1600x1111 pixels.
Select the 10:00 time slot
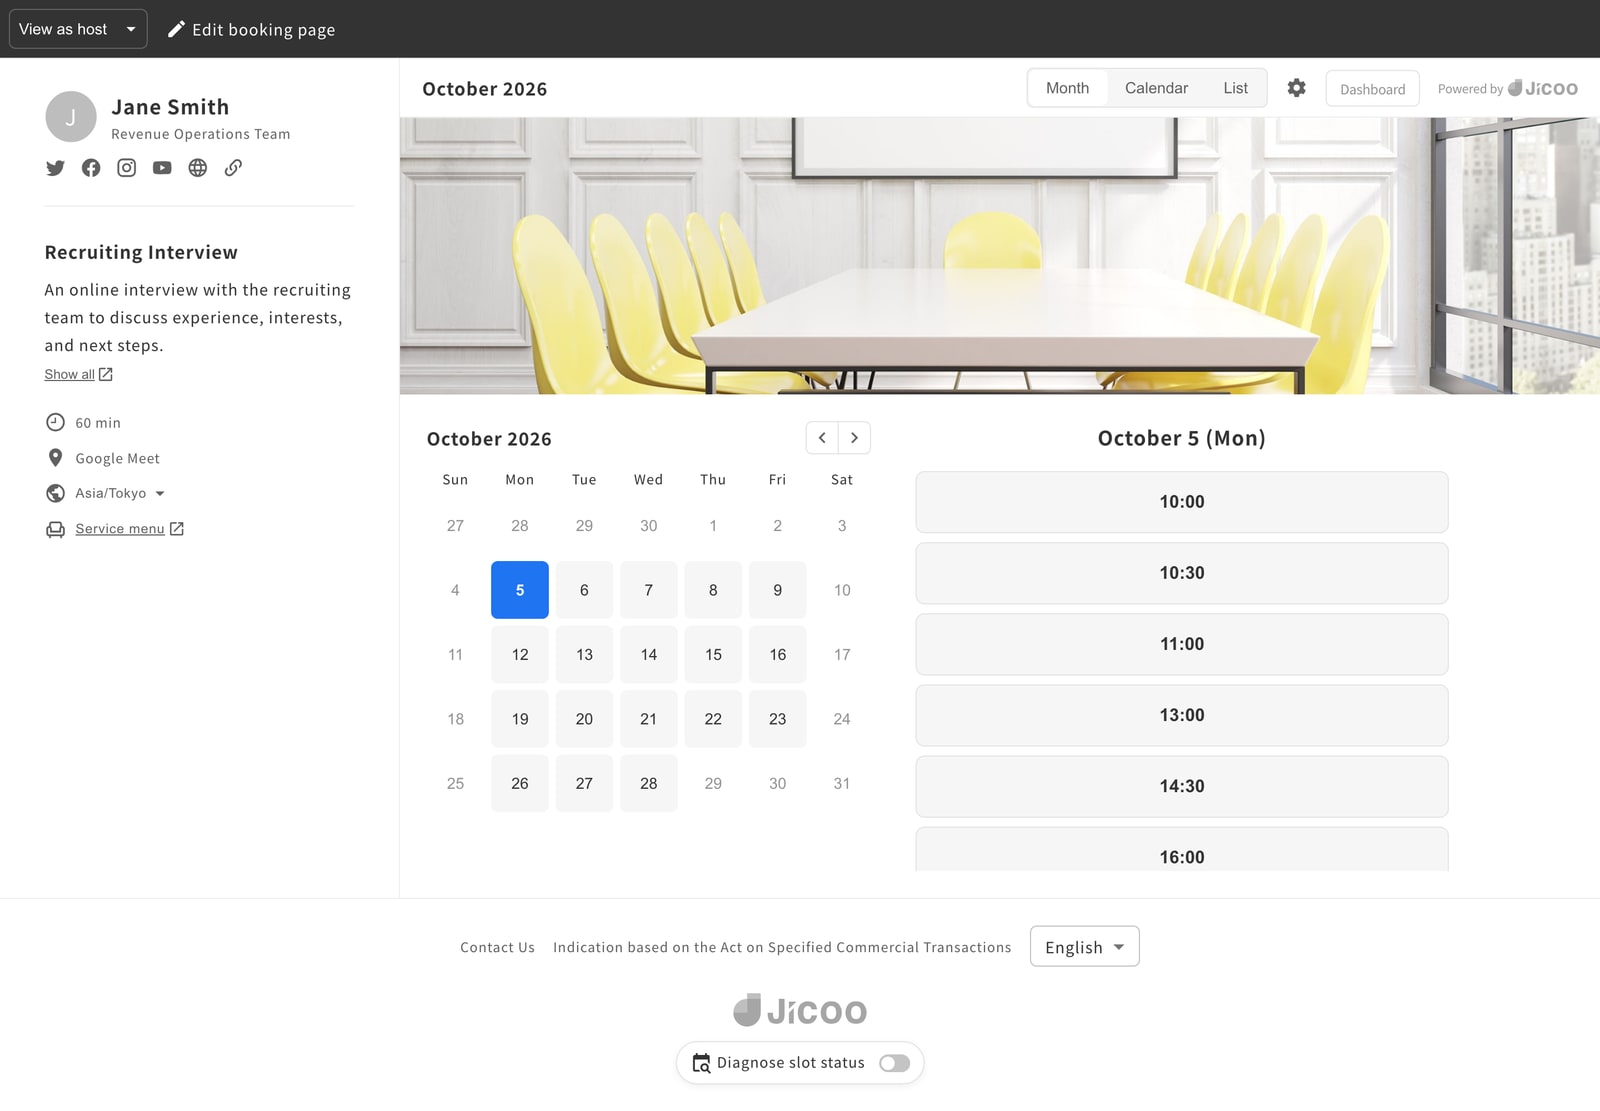coord(1182,502)
